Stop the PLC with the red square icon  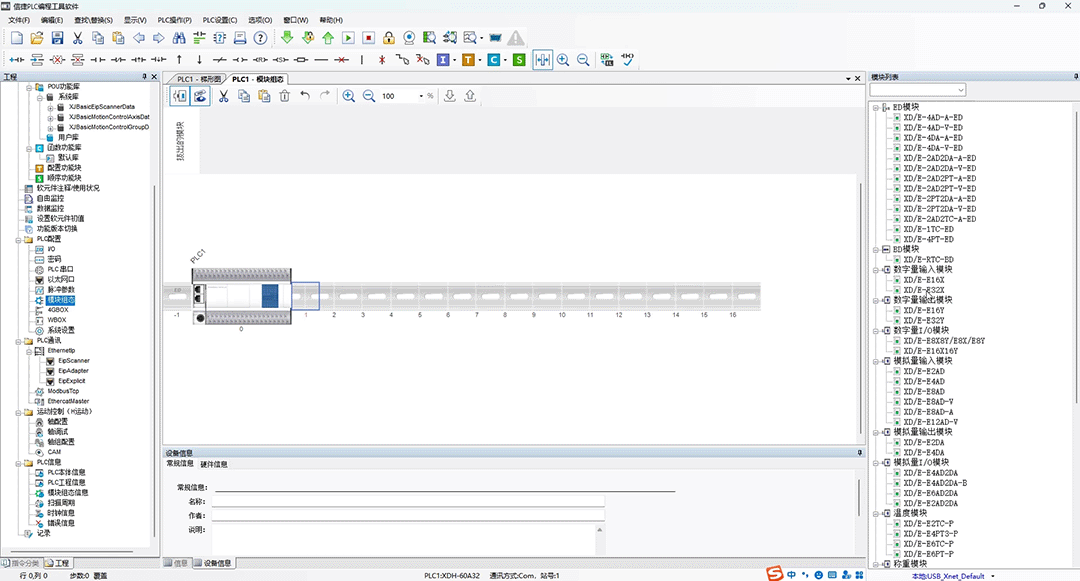(x=368, y=38)
